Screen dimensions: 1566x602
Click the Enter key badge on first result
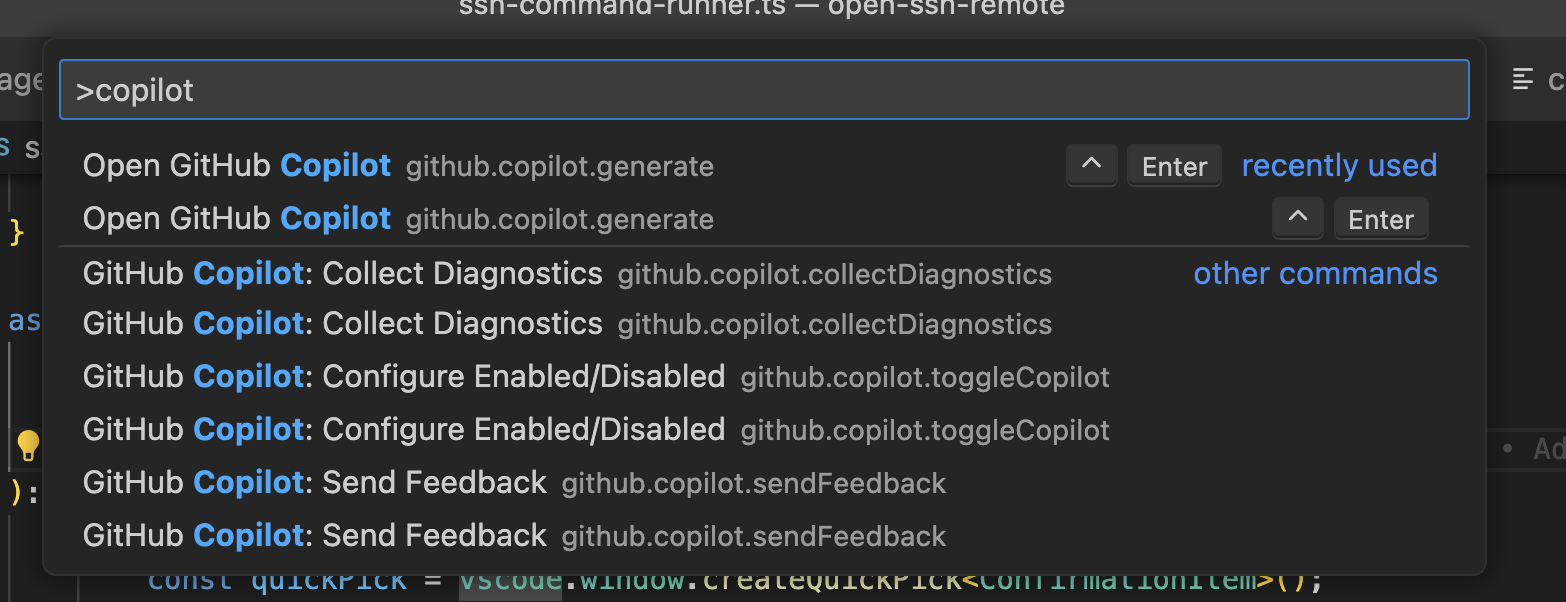coord(1174,165)
